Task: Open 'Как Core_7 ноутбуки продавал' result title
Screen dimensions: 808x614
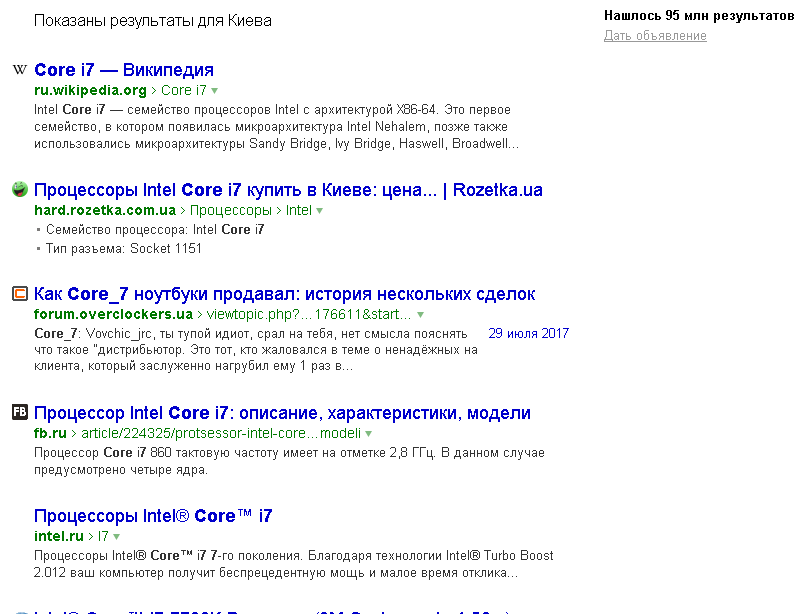Action: tap(284, 294)
